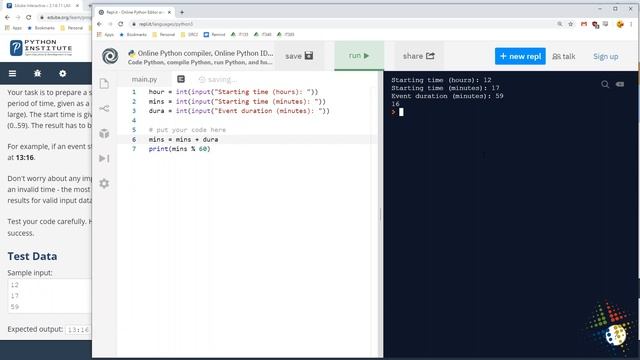Screen dimensions: 640x360
Task: Share the repl
Action: tap(418, 56)
